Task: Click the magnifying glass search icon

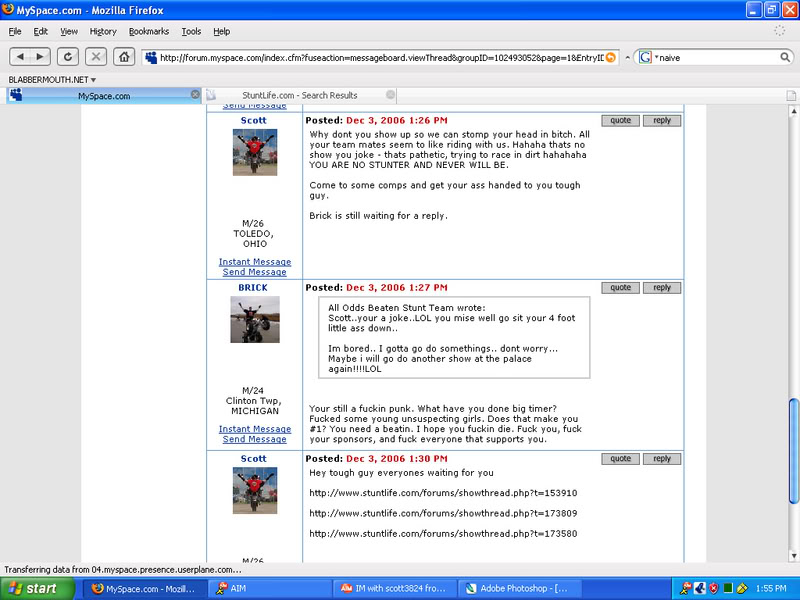Action: coord(786,57)
